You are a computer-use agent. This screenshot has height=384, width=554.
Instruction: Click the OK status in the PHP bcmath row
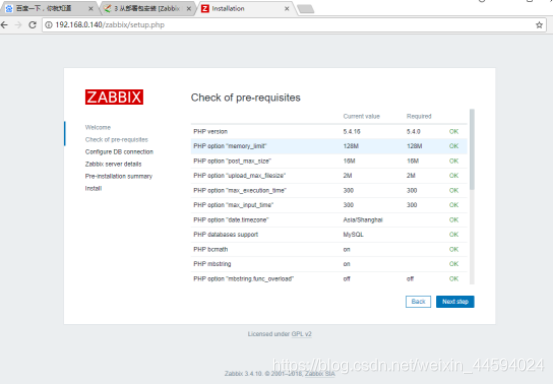tap(454, 249)
